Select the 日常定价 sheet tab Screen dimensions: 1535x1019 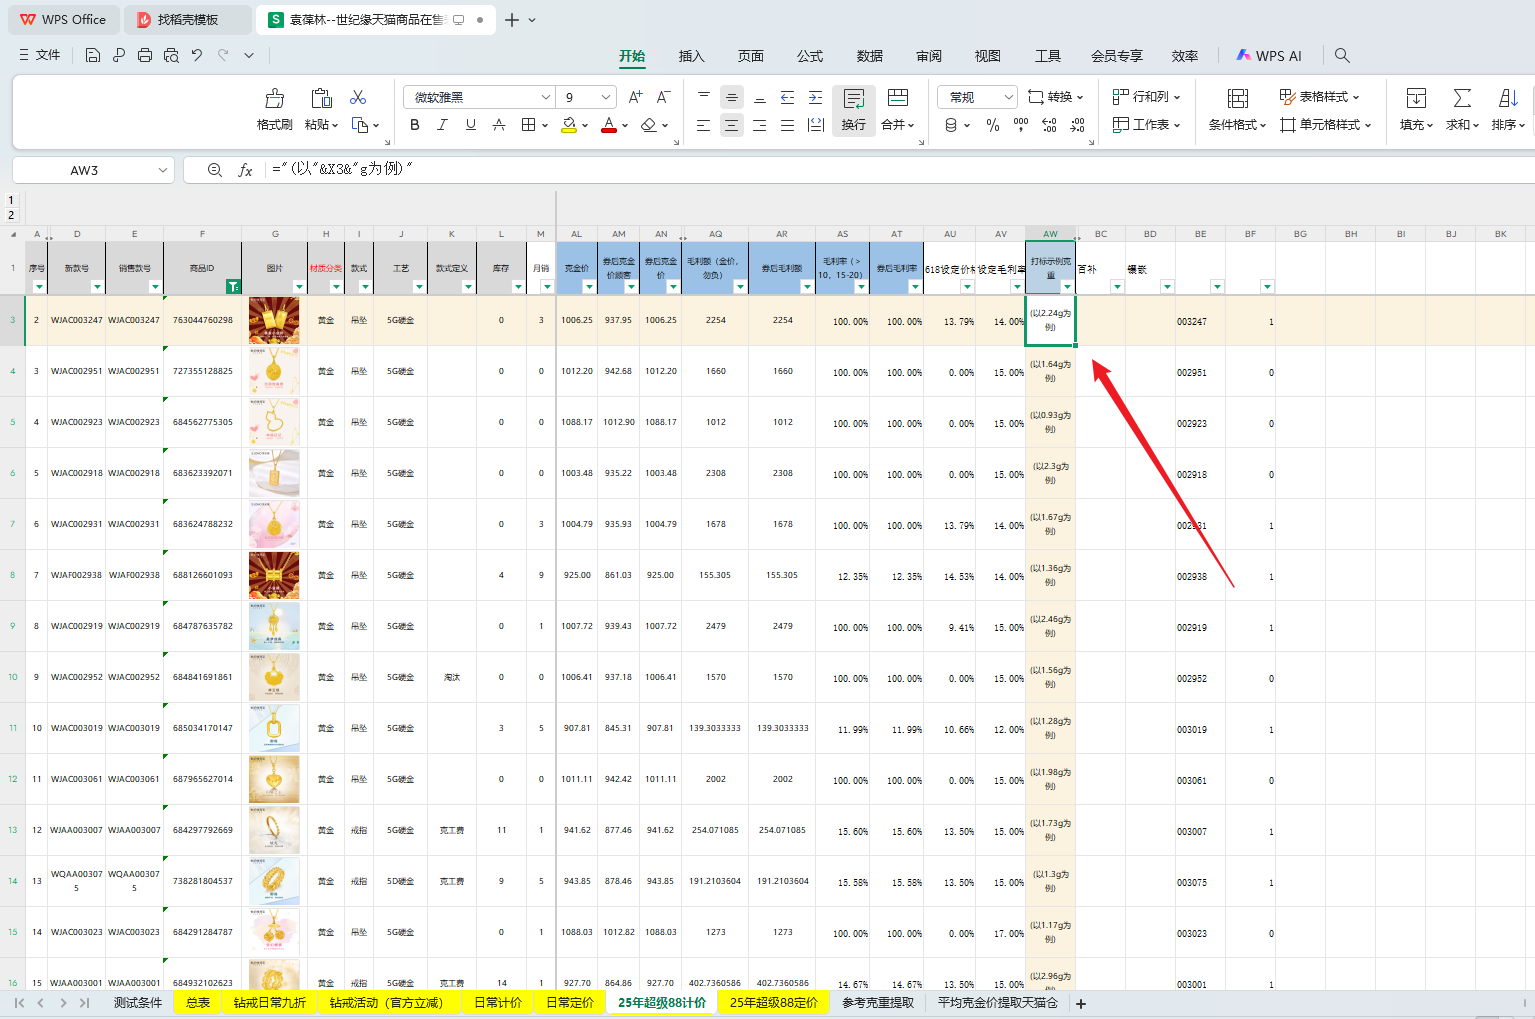click(569, 1002)
